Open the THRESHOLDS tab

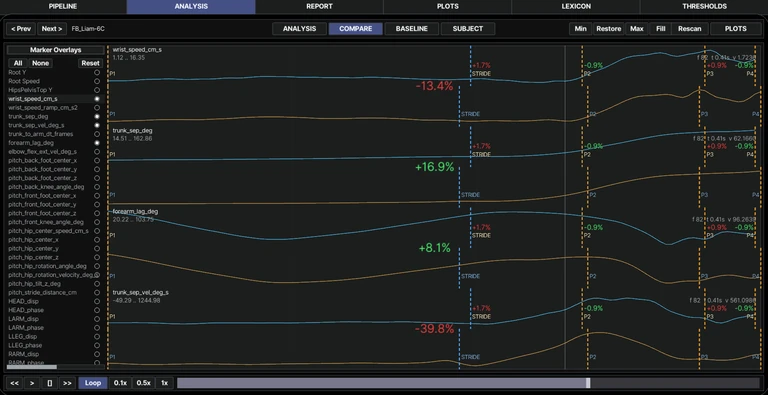704,6
